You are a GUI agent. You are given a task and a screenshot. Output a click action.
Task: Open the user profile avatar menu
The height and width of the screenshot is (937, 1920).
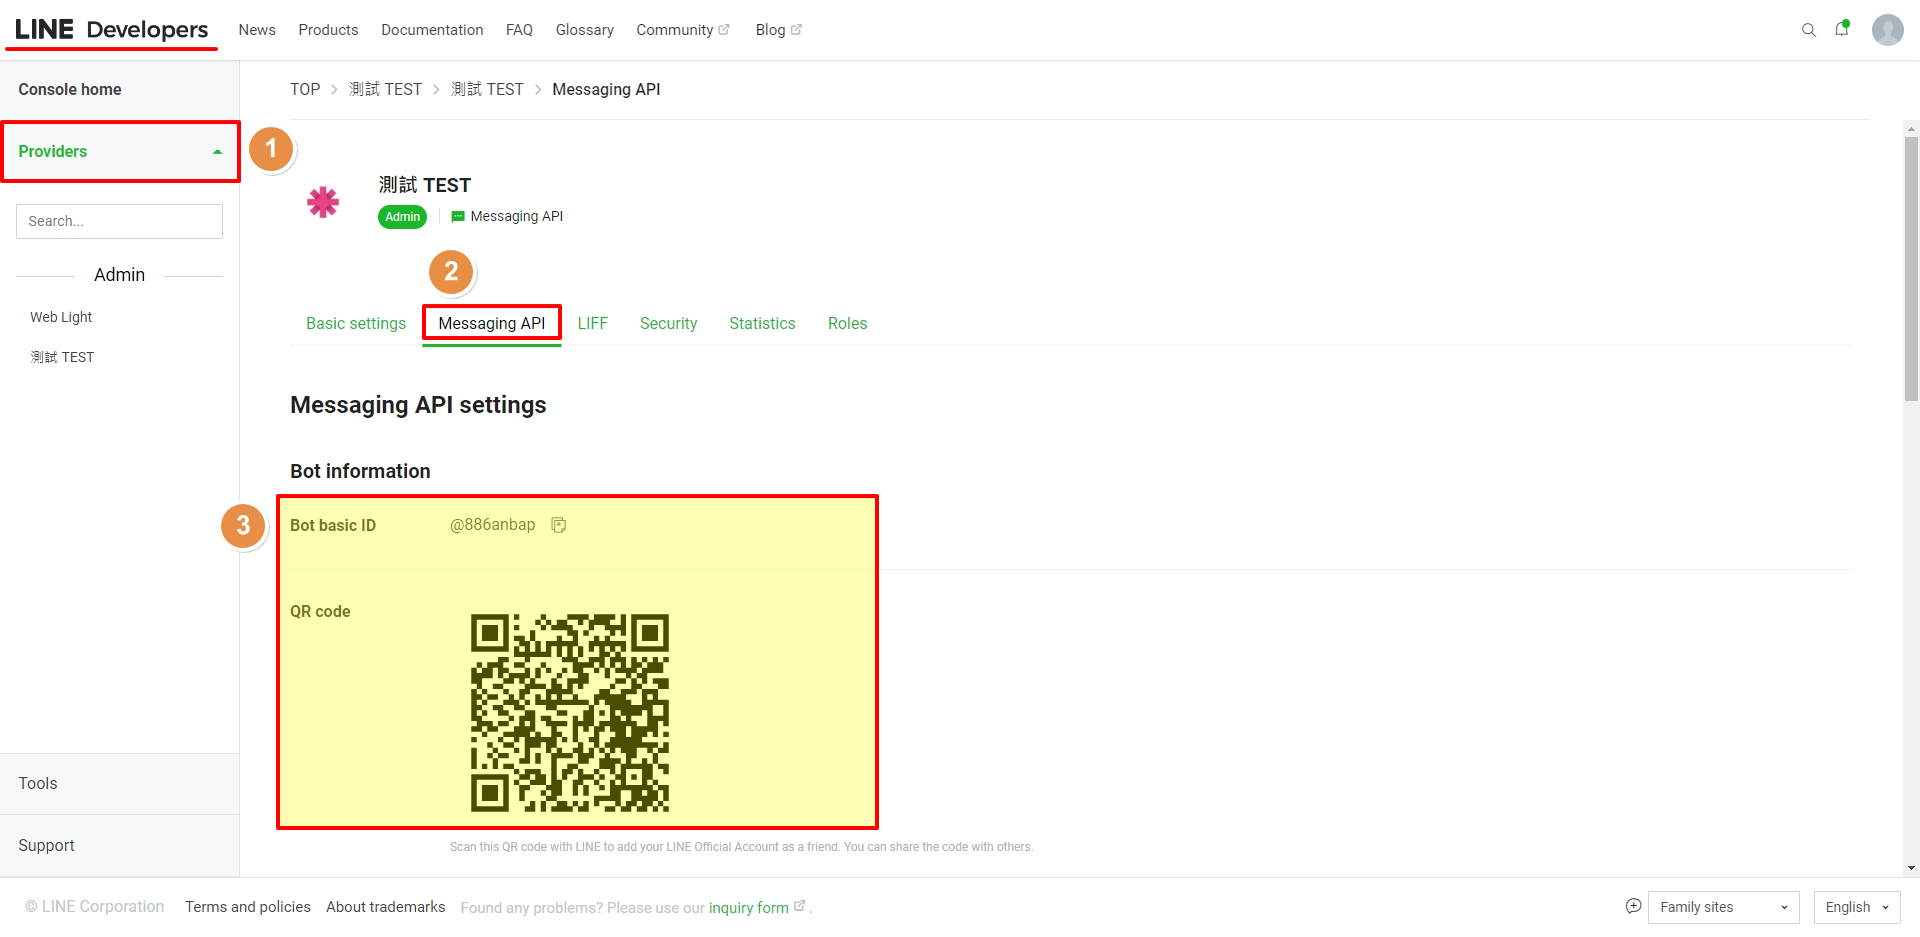[1887, 30]
